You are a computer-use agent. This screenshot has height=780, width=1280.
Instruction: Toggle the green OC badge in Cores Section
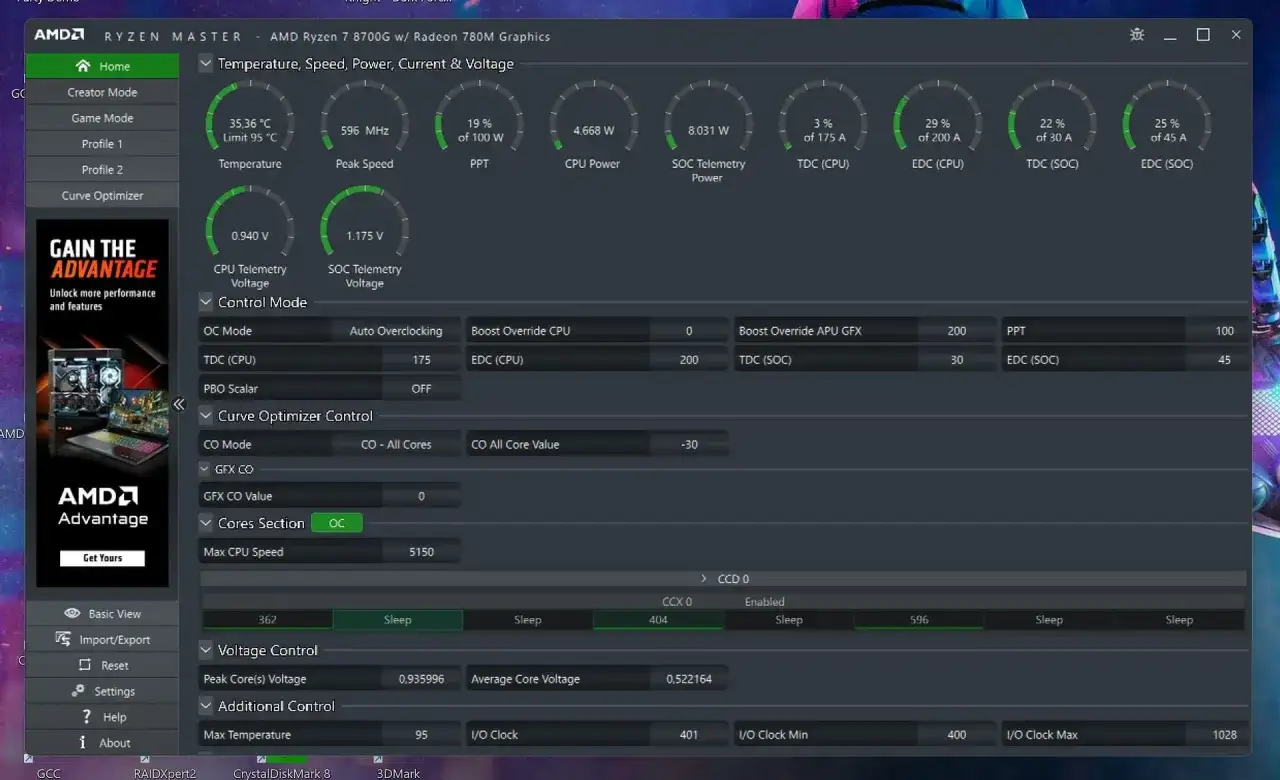click(337, 523)
